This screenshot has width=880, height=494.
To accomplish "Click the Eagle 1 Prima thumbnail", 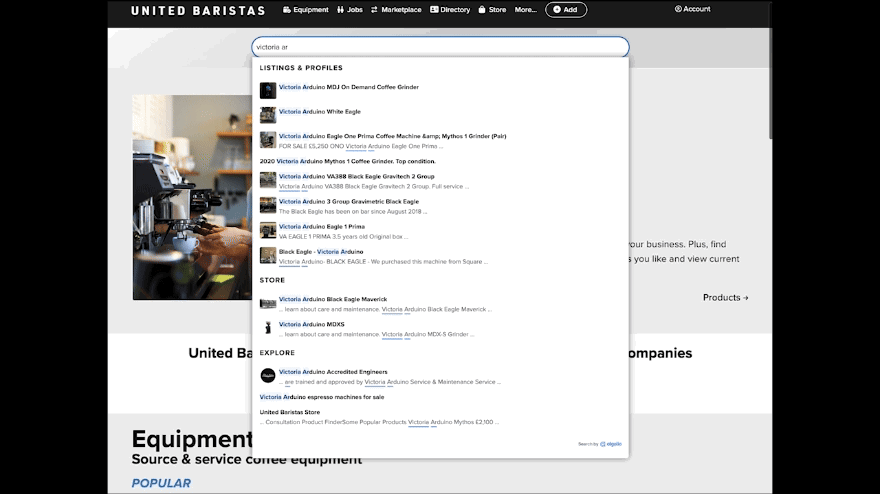I will (268, 230).
